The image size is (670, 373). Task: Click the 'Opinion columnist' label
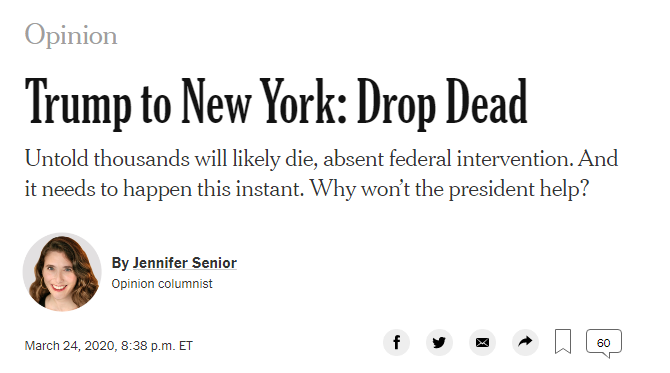[x=162, y=284]
